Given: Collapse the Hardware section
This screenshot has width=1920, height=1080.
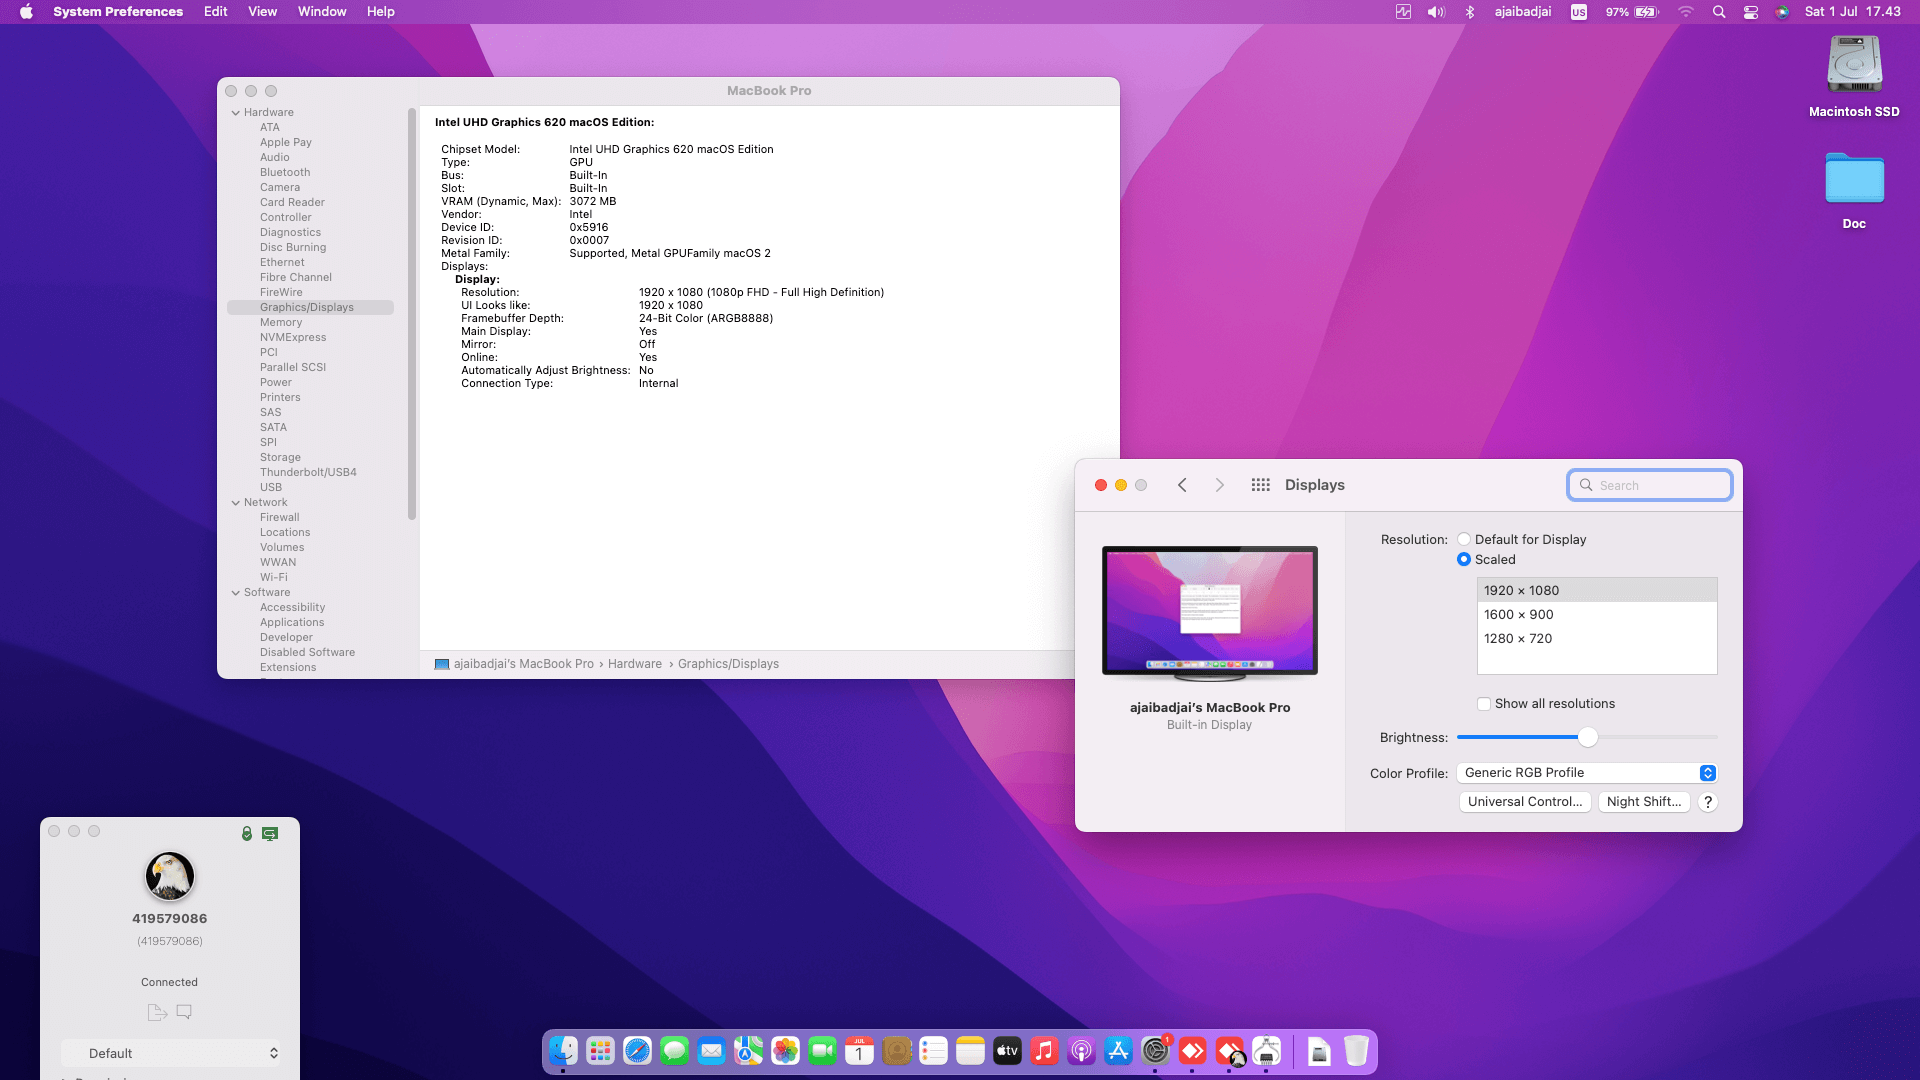Looking at the screenshot, I should [x=236, y=113].
